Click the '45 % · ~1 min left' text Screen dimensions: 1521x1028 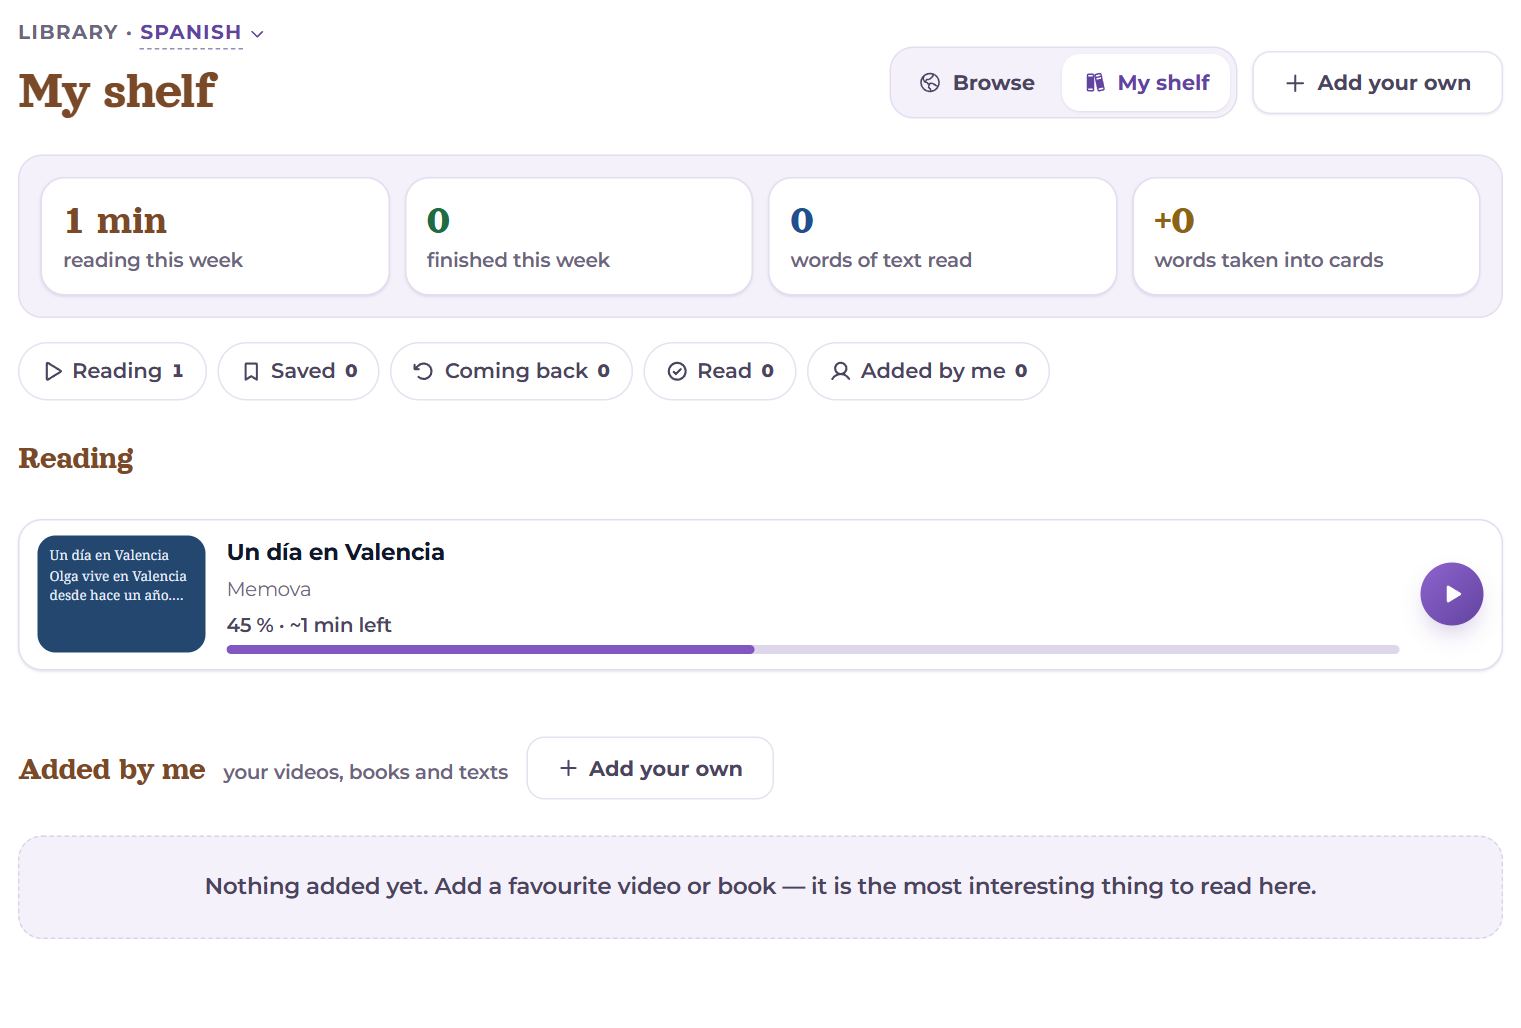click(x=309, y=625)
